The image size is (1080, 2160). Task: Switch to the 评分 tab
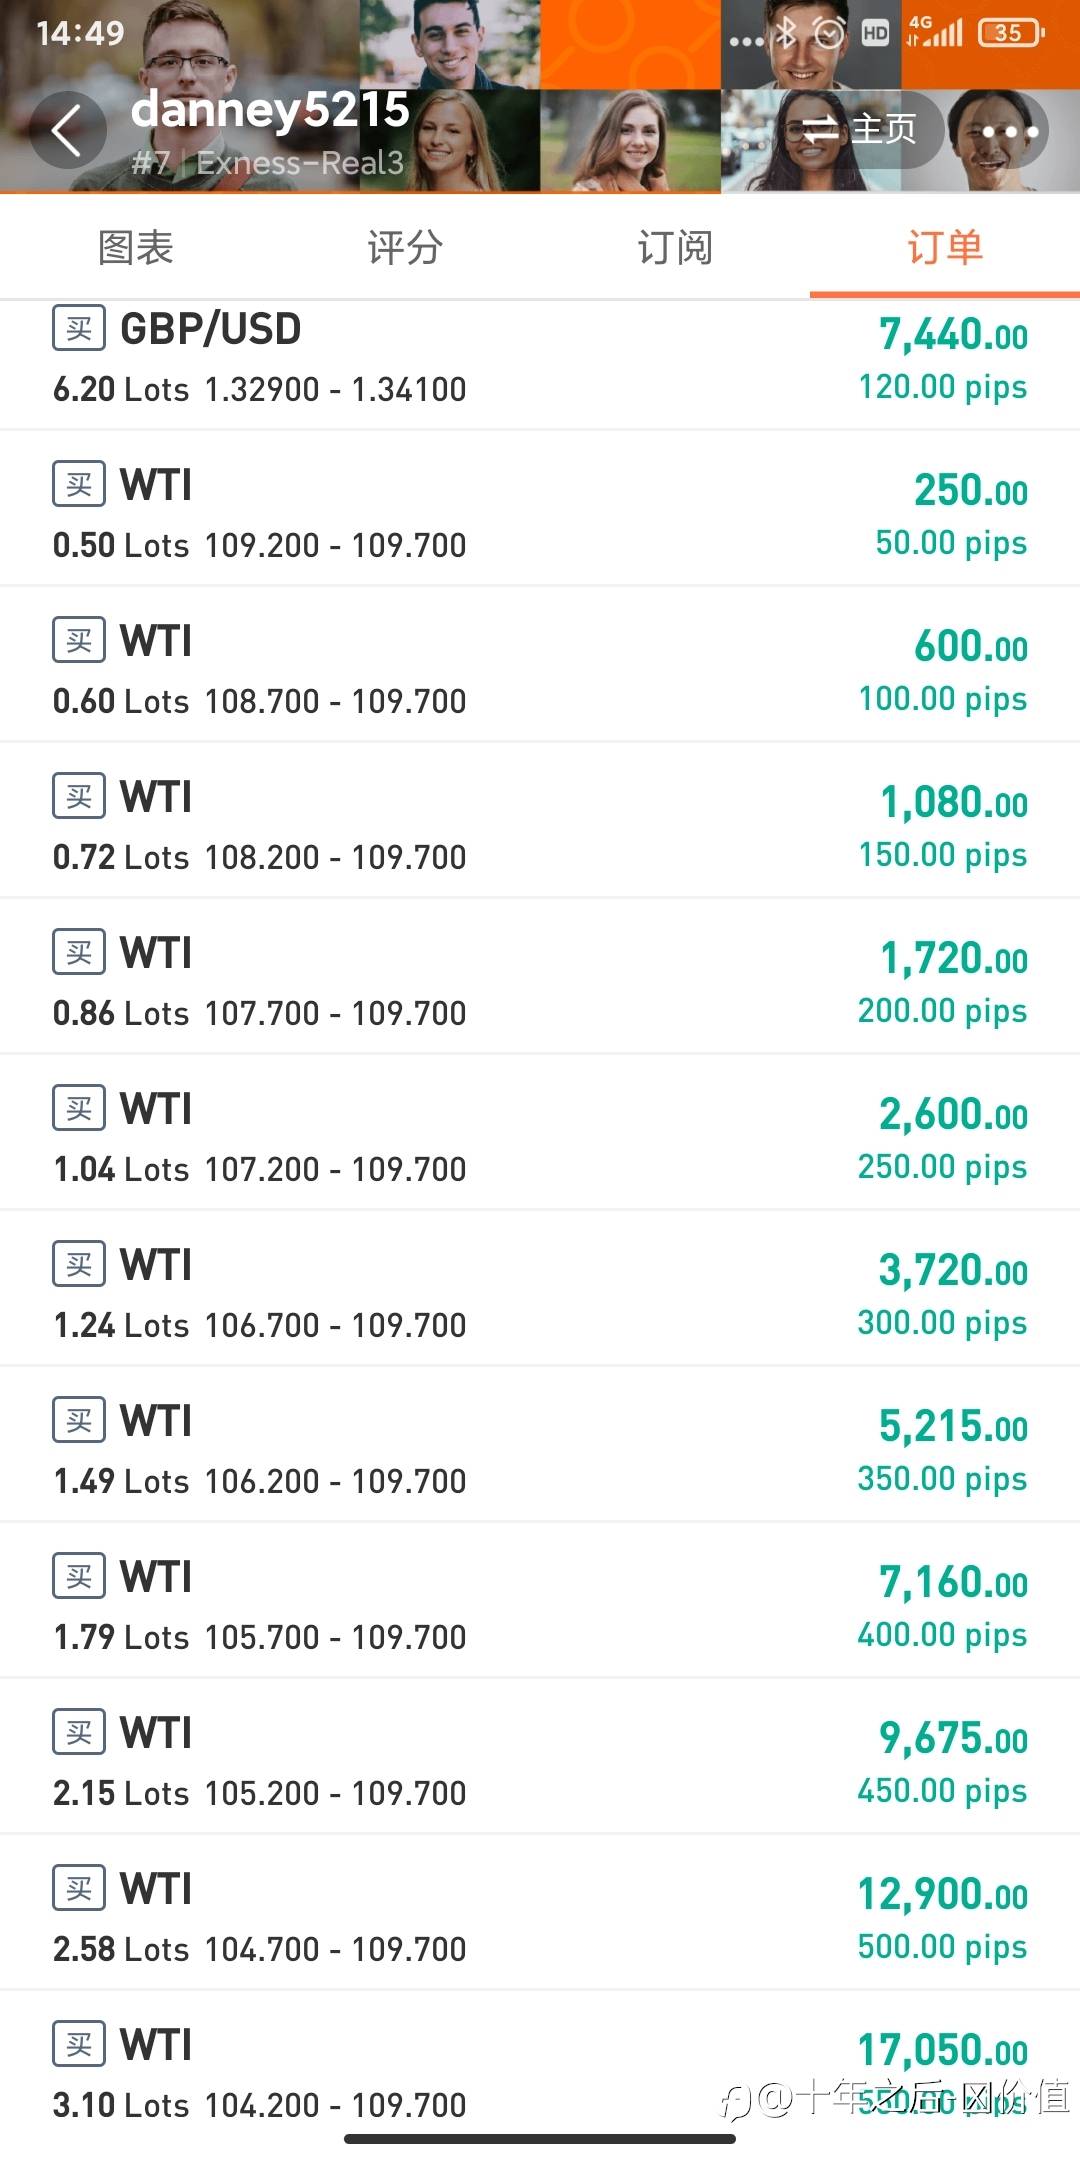pyautogui.click(x=405, y=247)
